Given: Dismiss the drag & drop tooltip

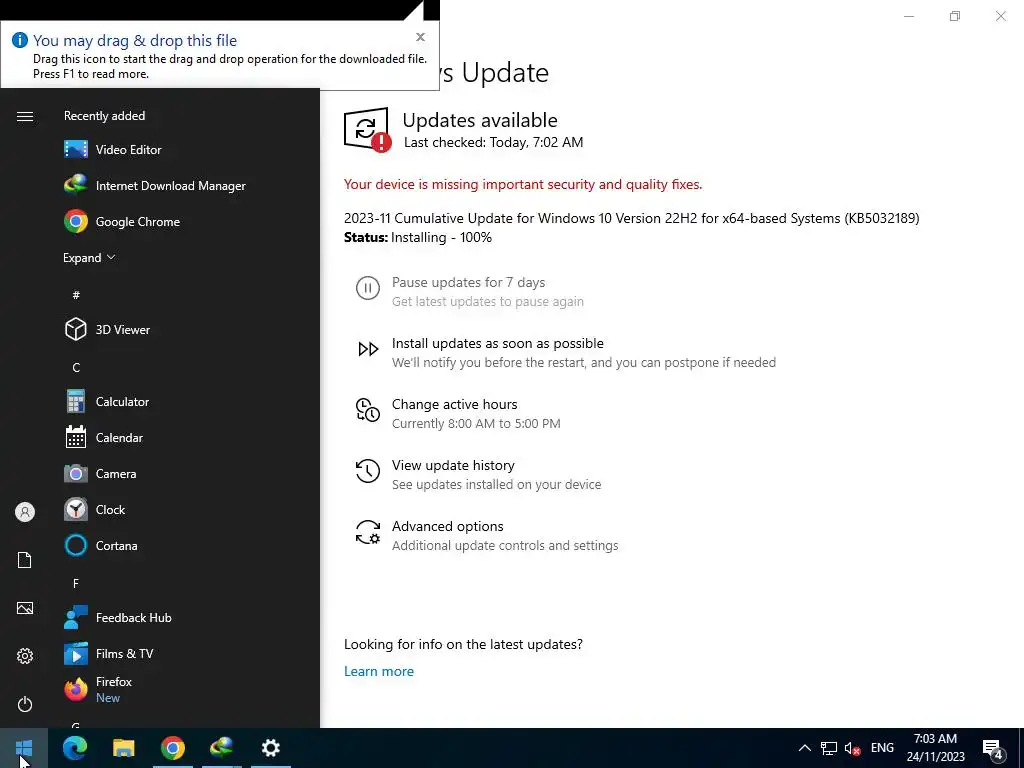Looking at the screenshot, I should [x=421, y=37].
